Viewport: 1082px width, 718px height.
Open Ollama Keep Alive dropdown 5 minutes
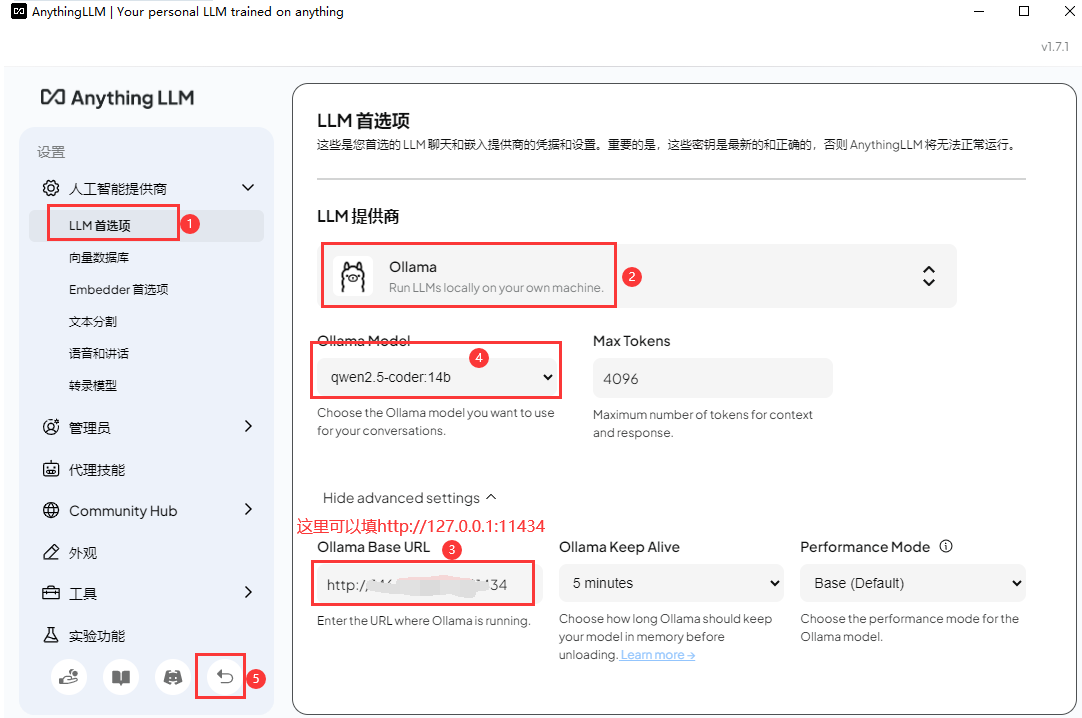(x=671, y=584)
